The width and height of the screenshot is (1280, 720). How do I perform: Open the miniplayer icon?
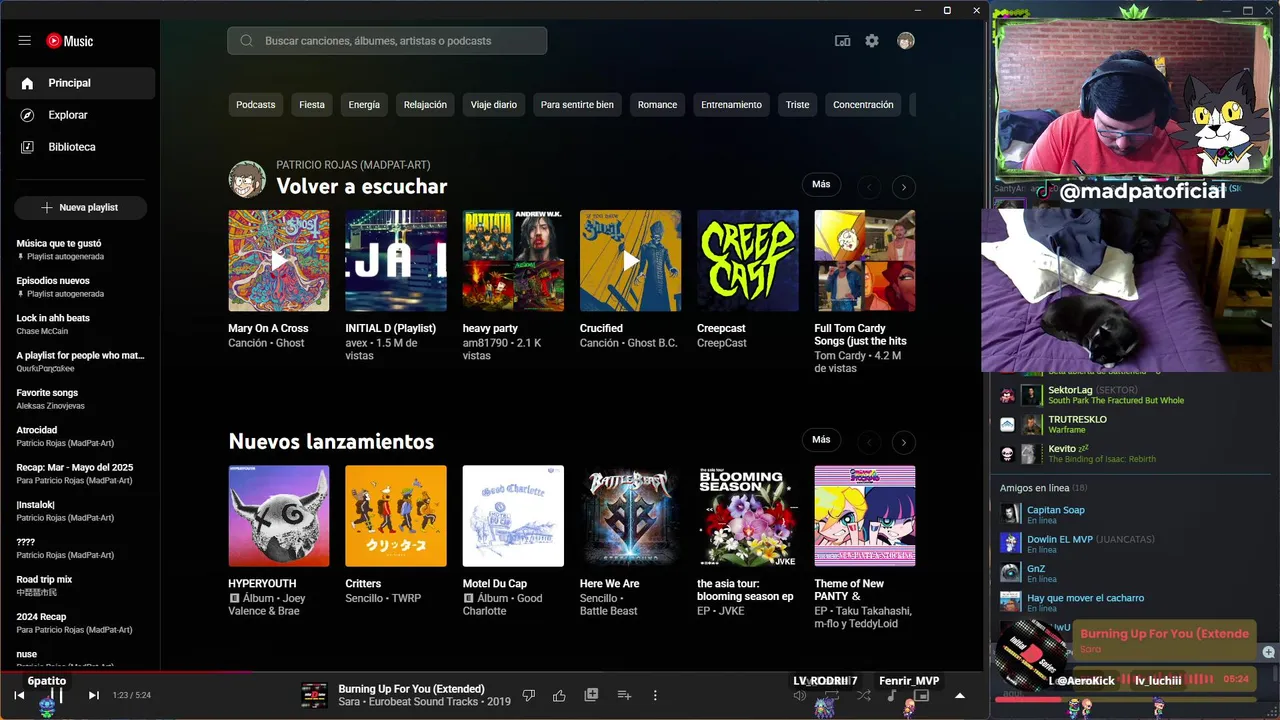coord(922,695)
